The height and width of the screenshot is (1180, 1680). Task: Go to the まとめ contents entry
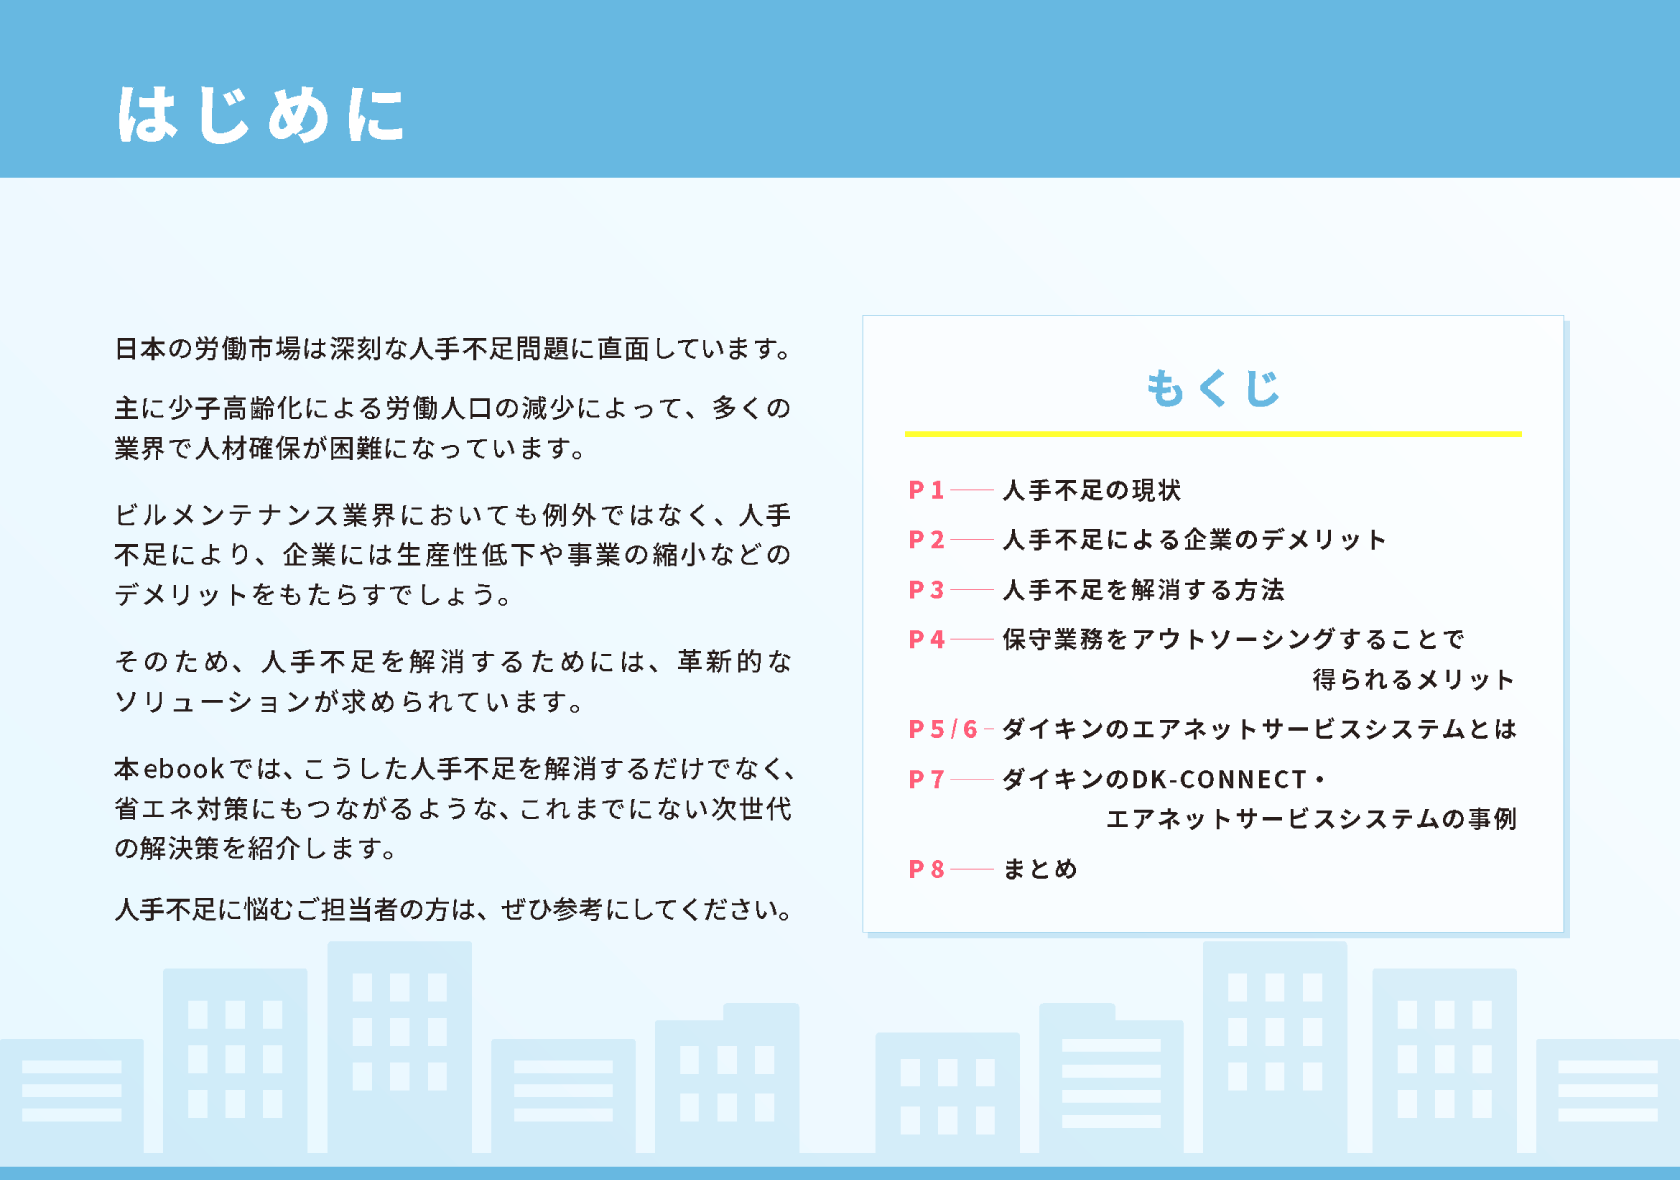(1040, 869)
